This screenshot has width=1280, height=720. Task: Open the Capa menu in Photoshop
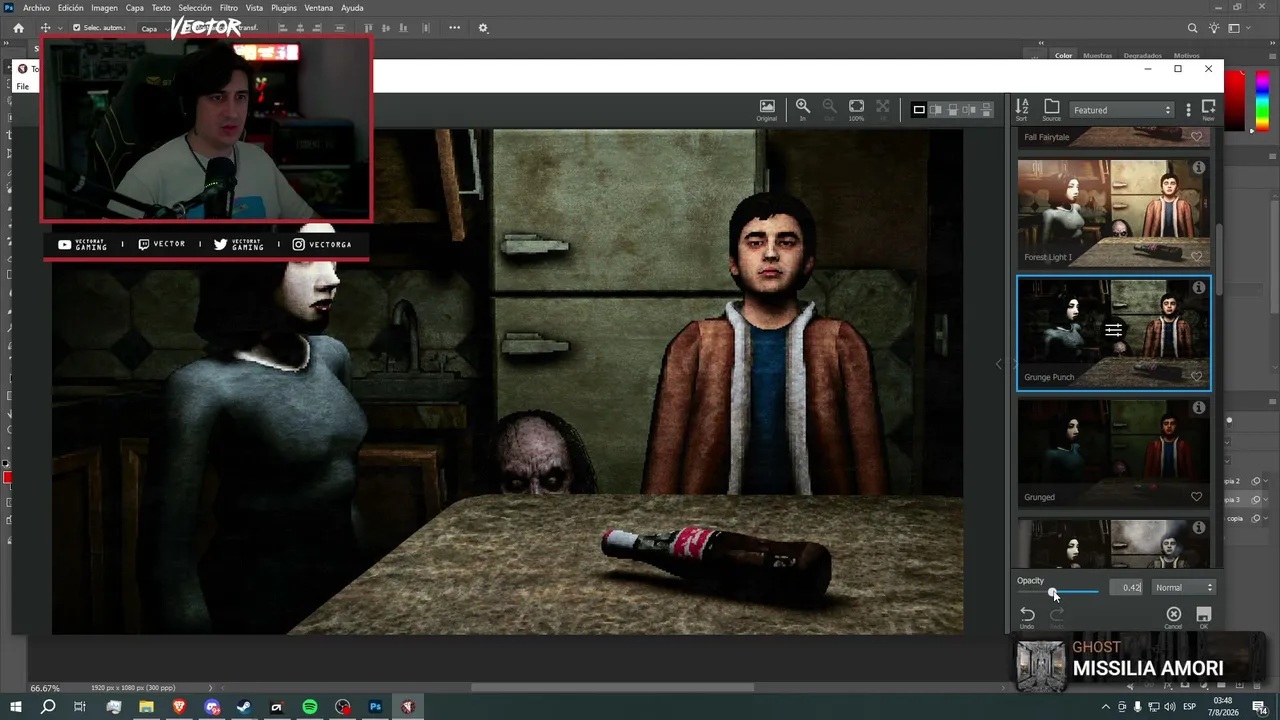coord(135,8)
